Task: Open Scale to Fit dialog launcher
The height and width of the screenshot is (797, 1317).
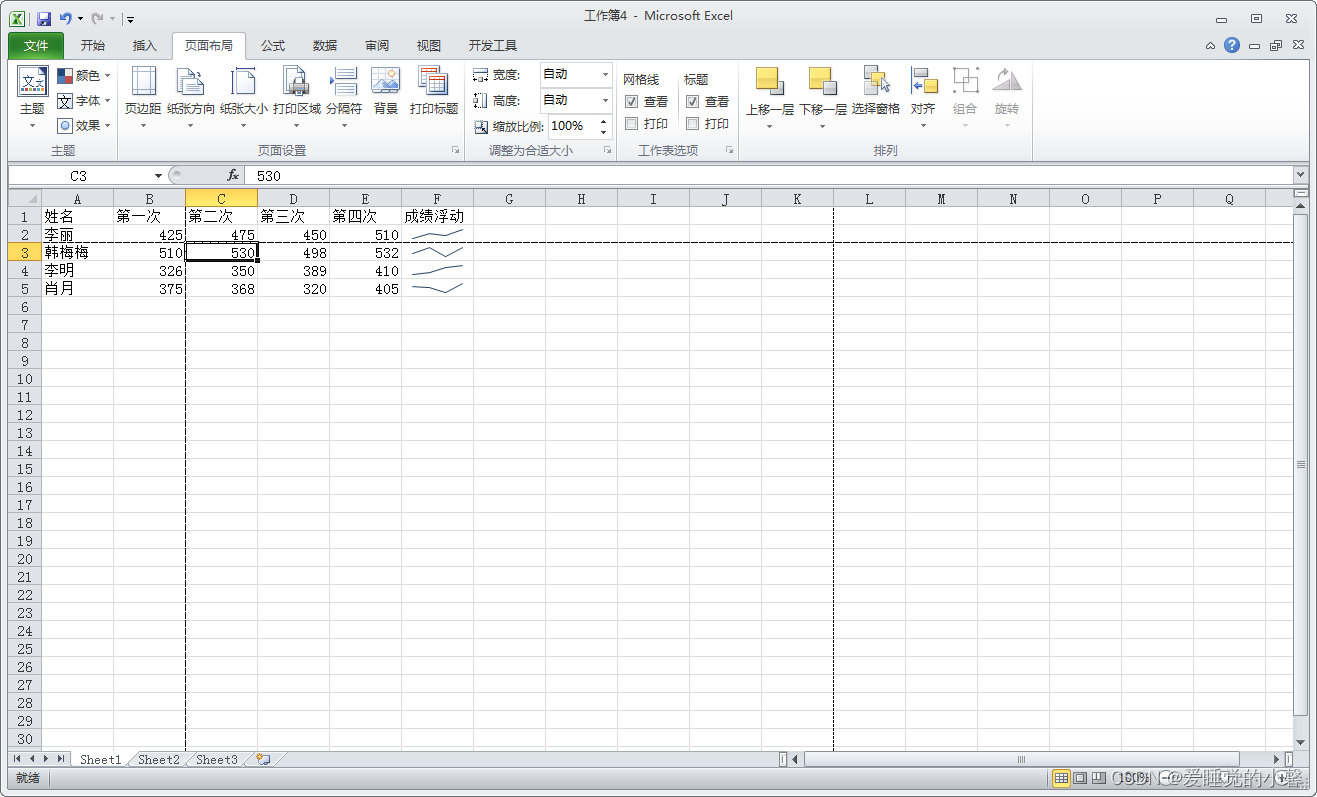Action: 607,151
